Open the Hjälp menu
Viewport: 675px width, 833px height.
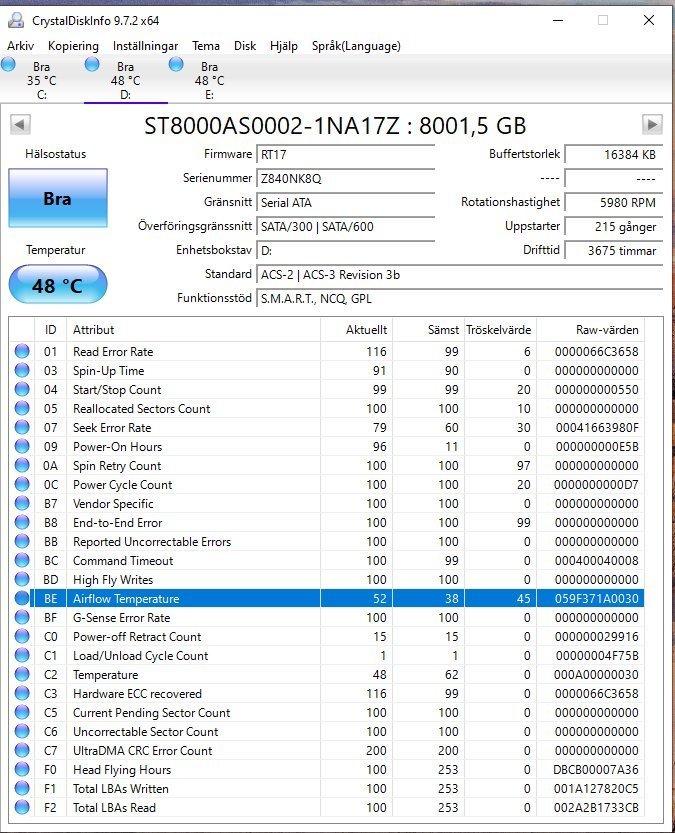point(284,46)
